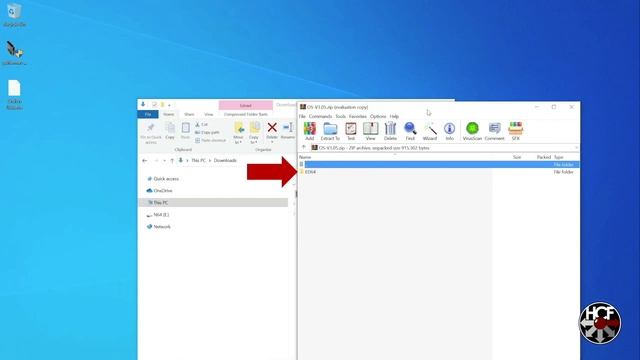Open the Copy to dropdown
Screen dimensions: 640x360
click(x=254, y=133)
